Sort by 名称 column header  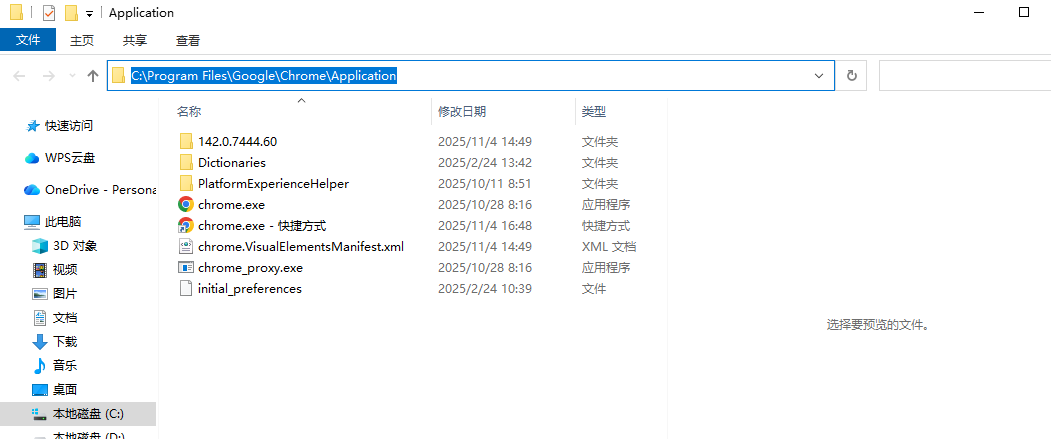(x=189, y=112)
